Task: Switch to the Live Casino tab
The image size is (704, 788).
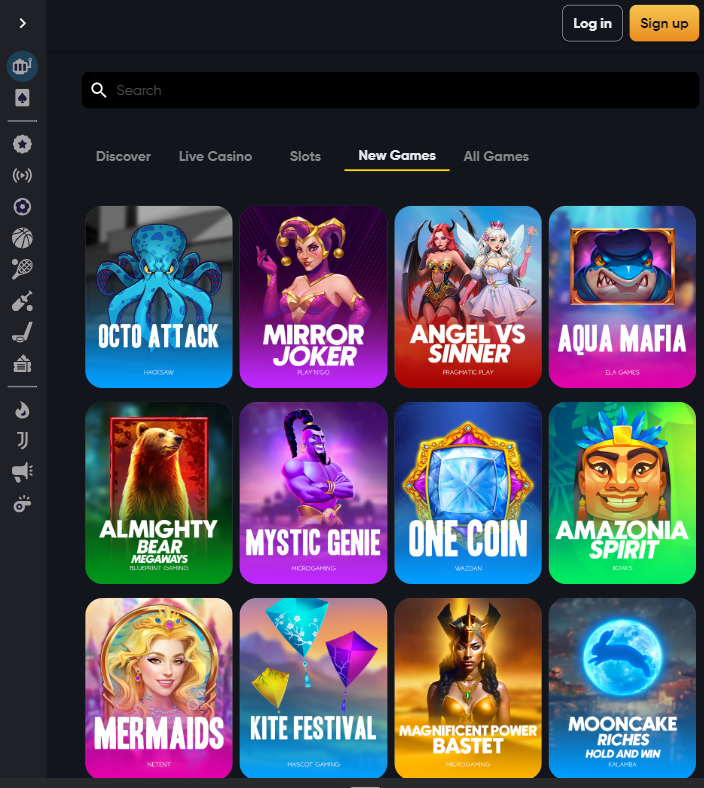Action: pyautogui.click(x=215, y=156)
